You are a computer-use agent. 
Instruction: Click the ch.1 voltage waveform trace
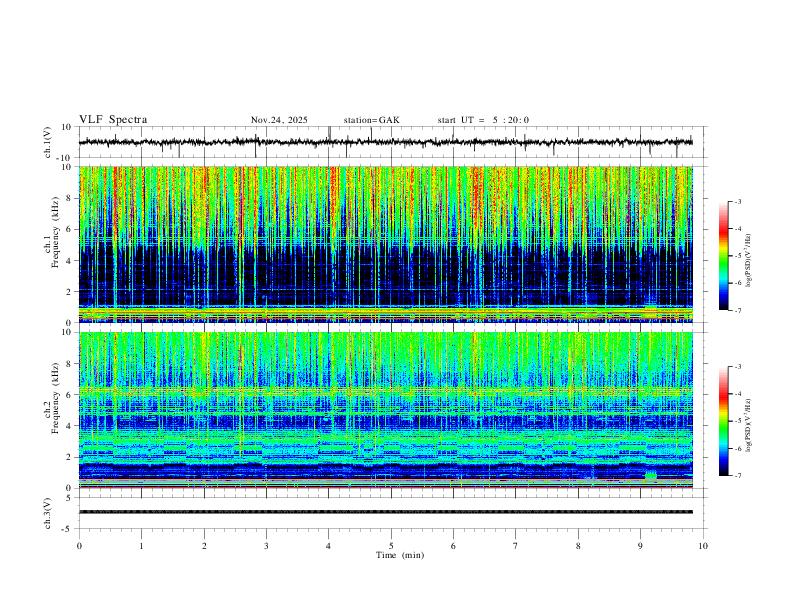385,142
